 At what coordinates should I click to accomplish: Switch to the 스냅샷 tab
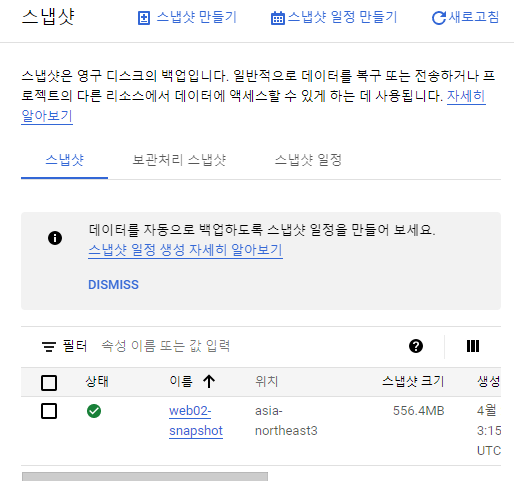(x=64, y=160)
